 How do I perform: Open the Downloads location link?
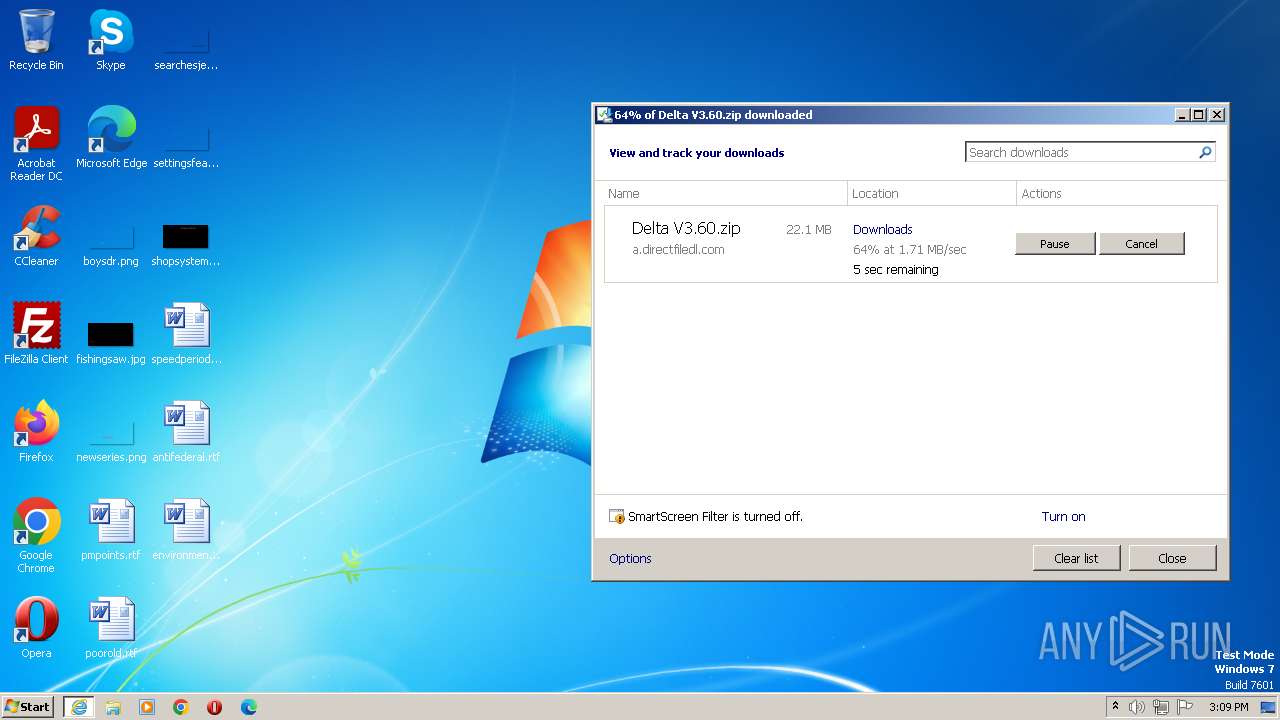882,230
